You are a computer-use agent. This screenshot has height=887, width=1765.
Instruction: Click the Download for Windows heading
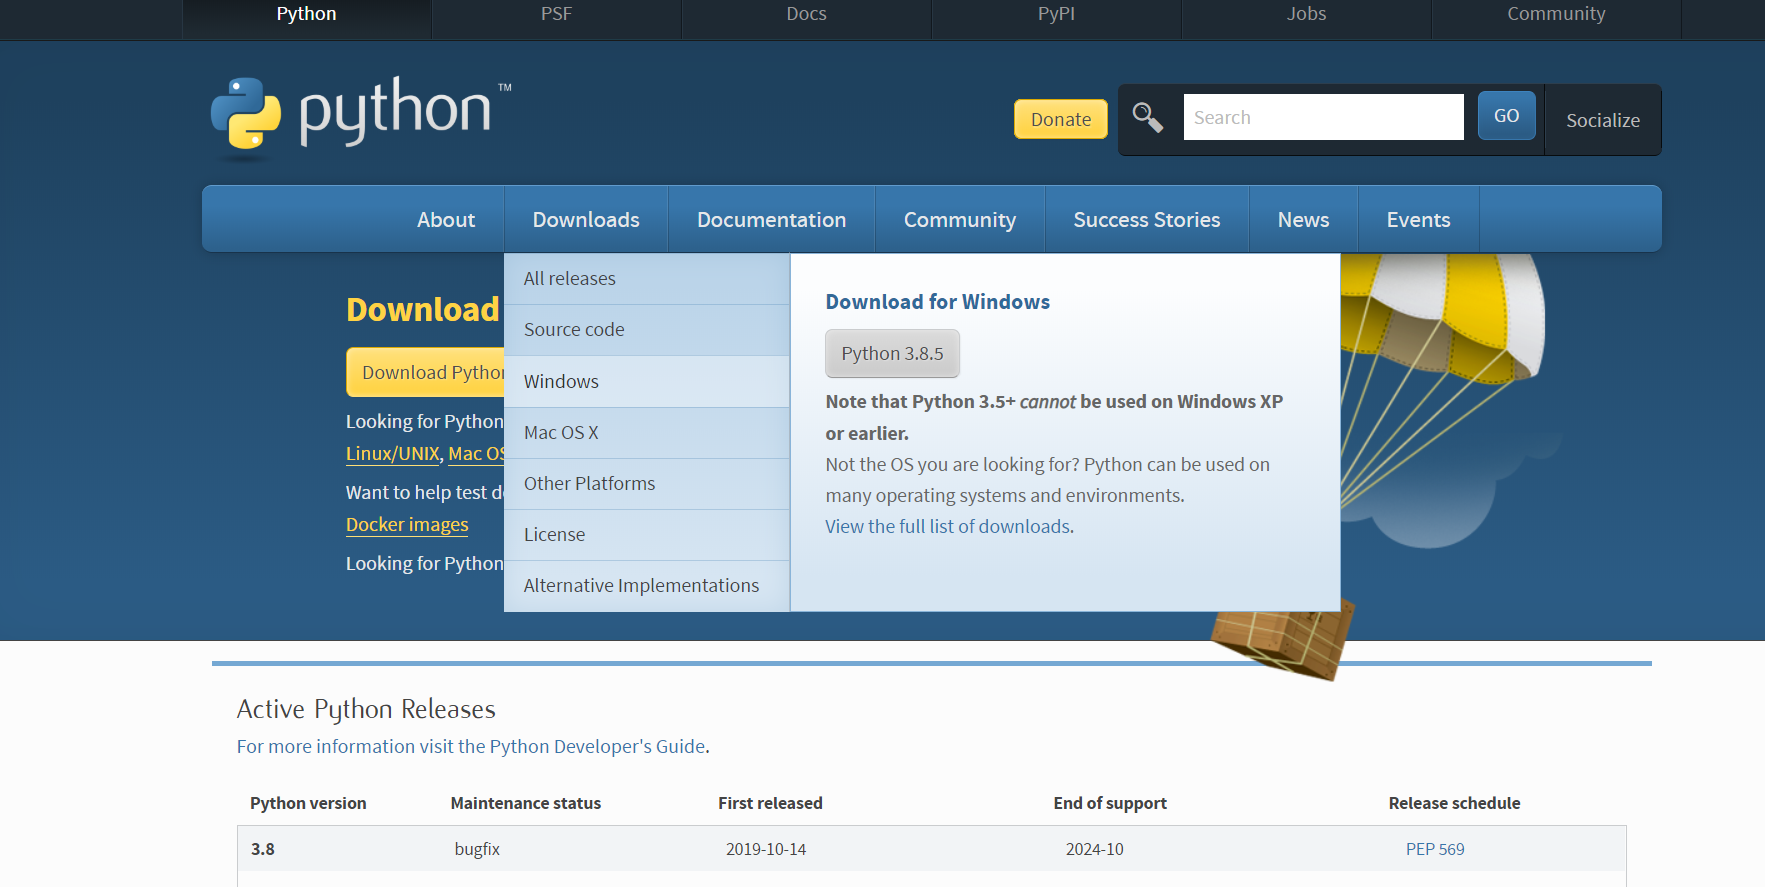(x=937, y=302)
